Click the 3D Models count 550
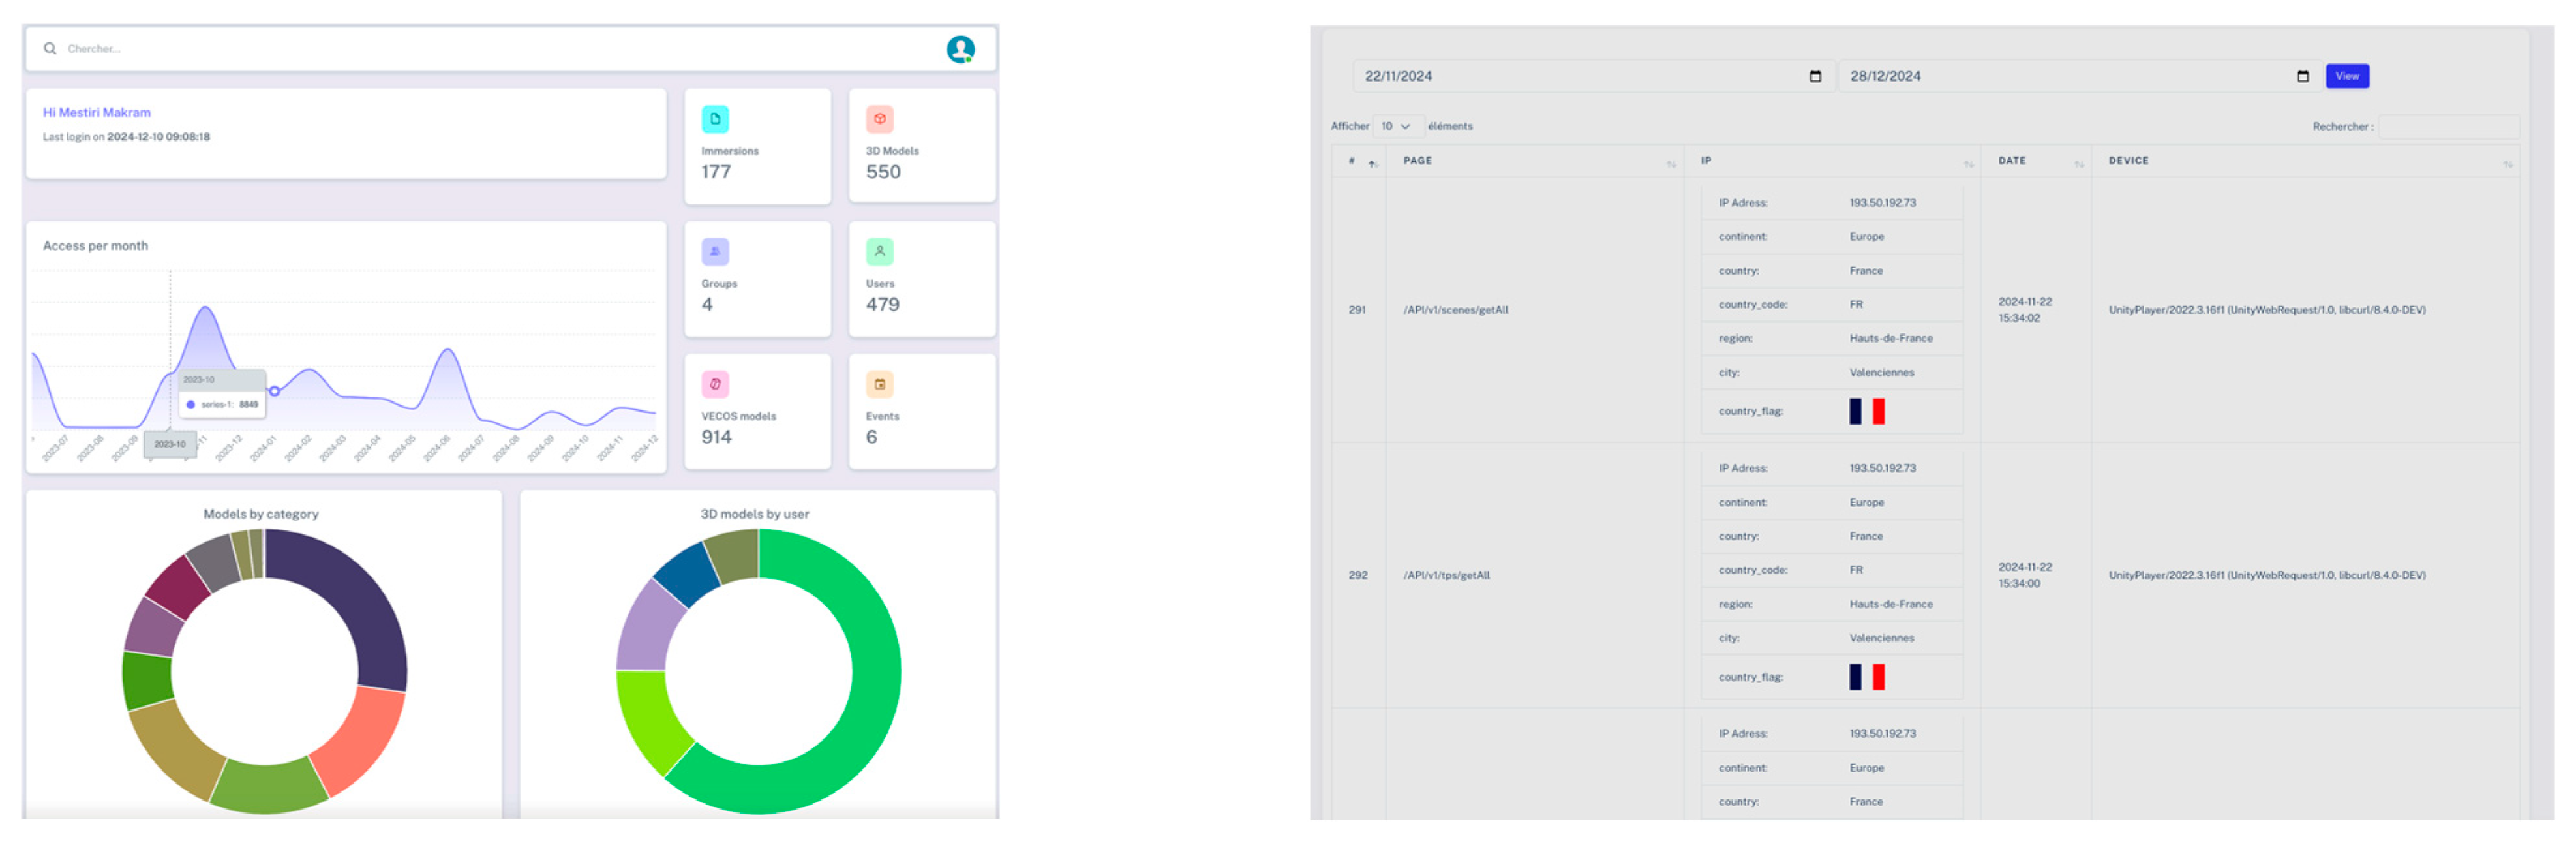2576x845 pixels. (883, 172)
